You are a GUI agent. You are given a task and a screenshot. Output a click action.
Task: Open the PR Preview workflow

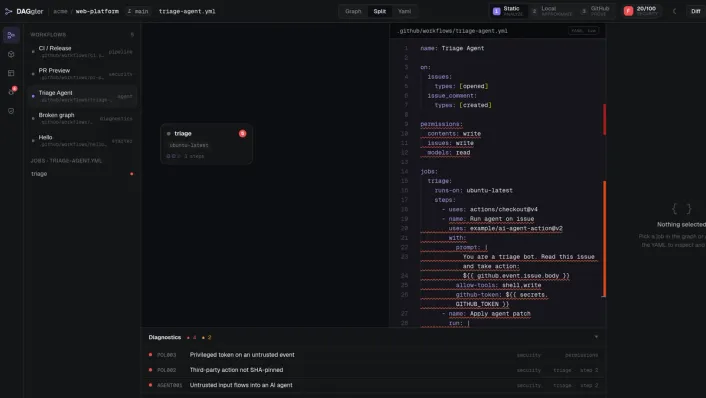click(82, 74)
